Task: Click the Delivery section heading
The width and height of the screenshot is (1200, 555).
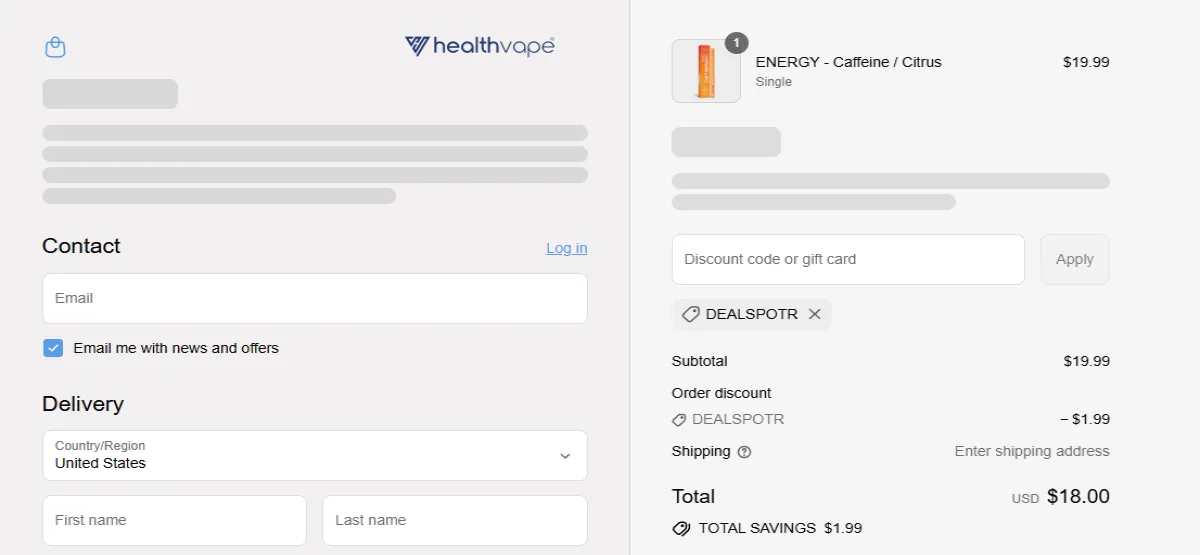Action: pyautogui.click(x=83, y=404)
